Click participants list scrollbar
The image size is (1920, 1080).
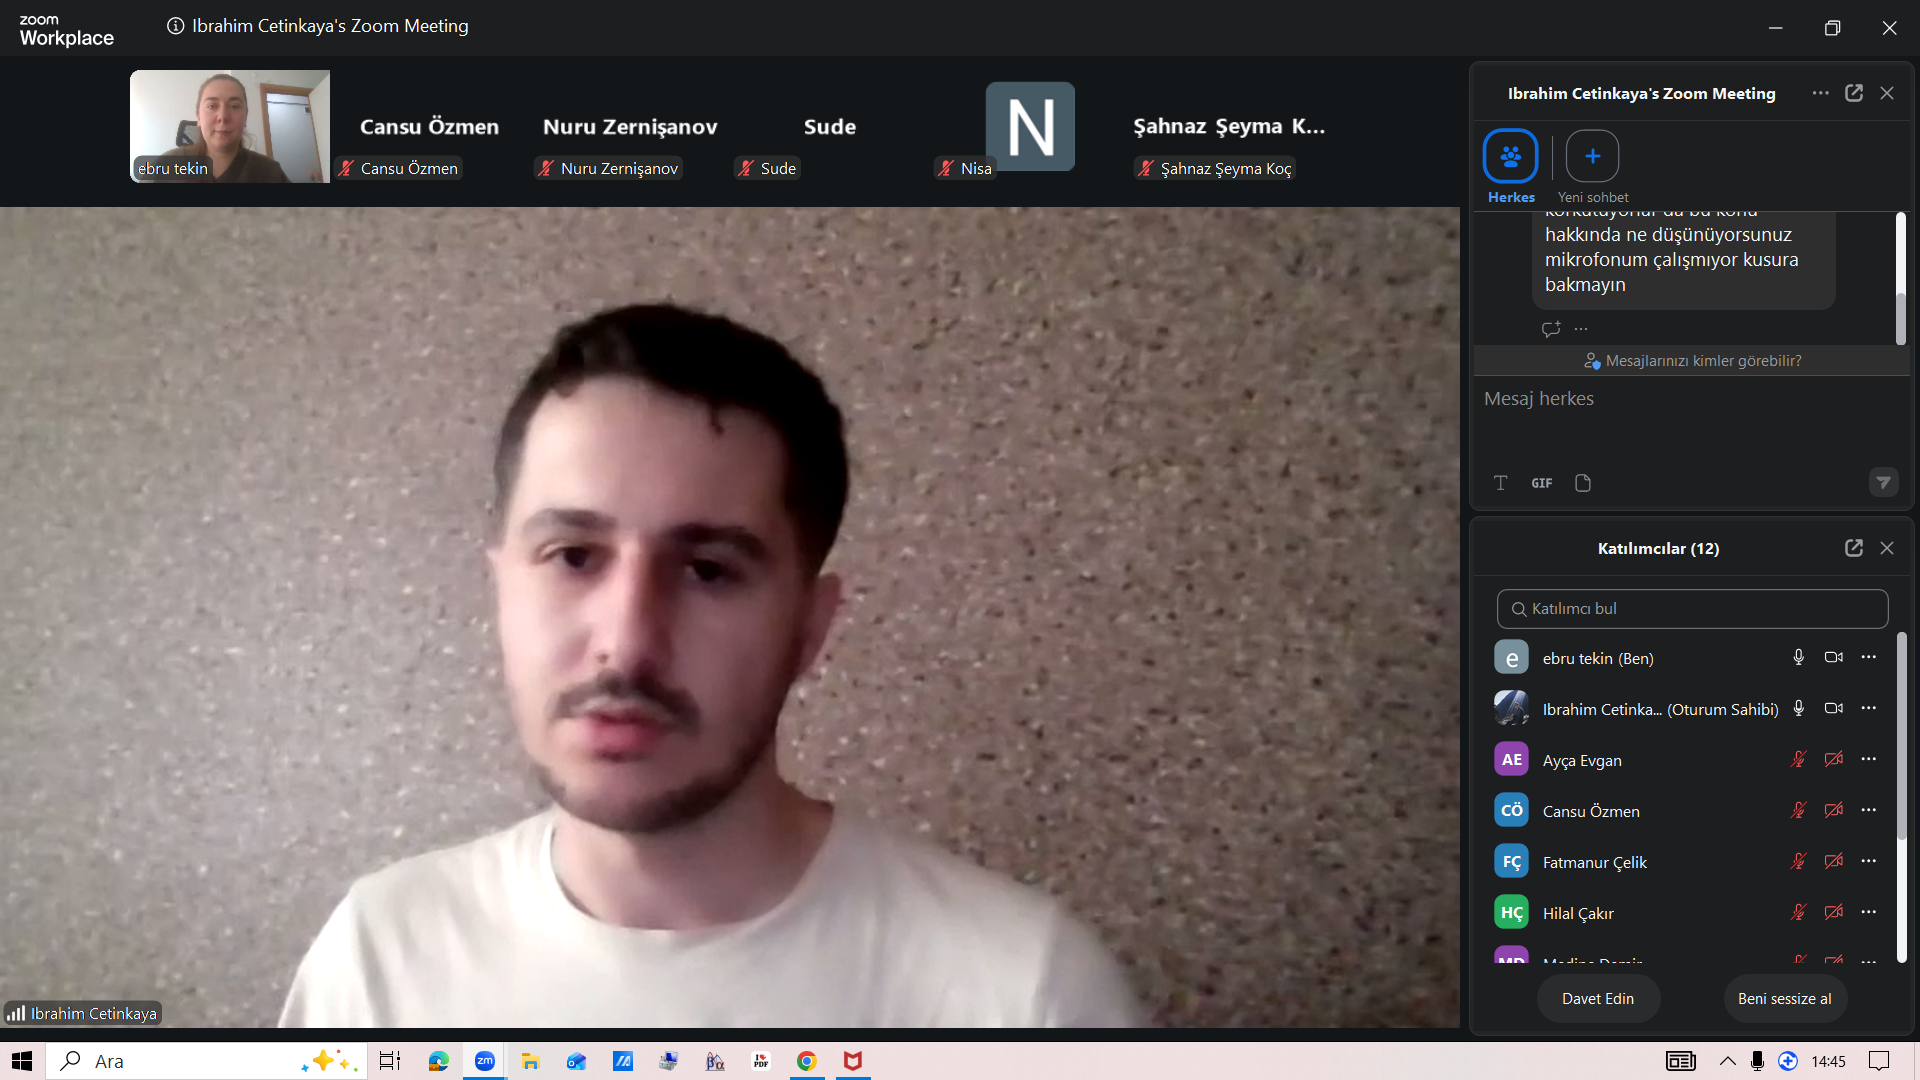pyautogui.click(x=1901, y=735)
